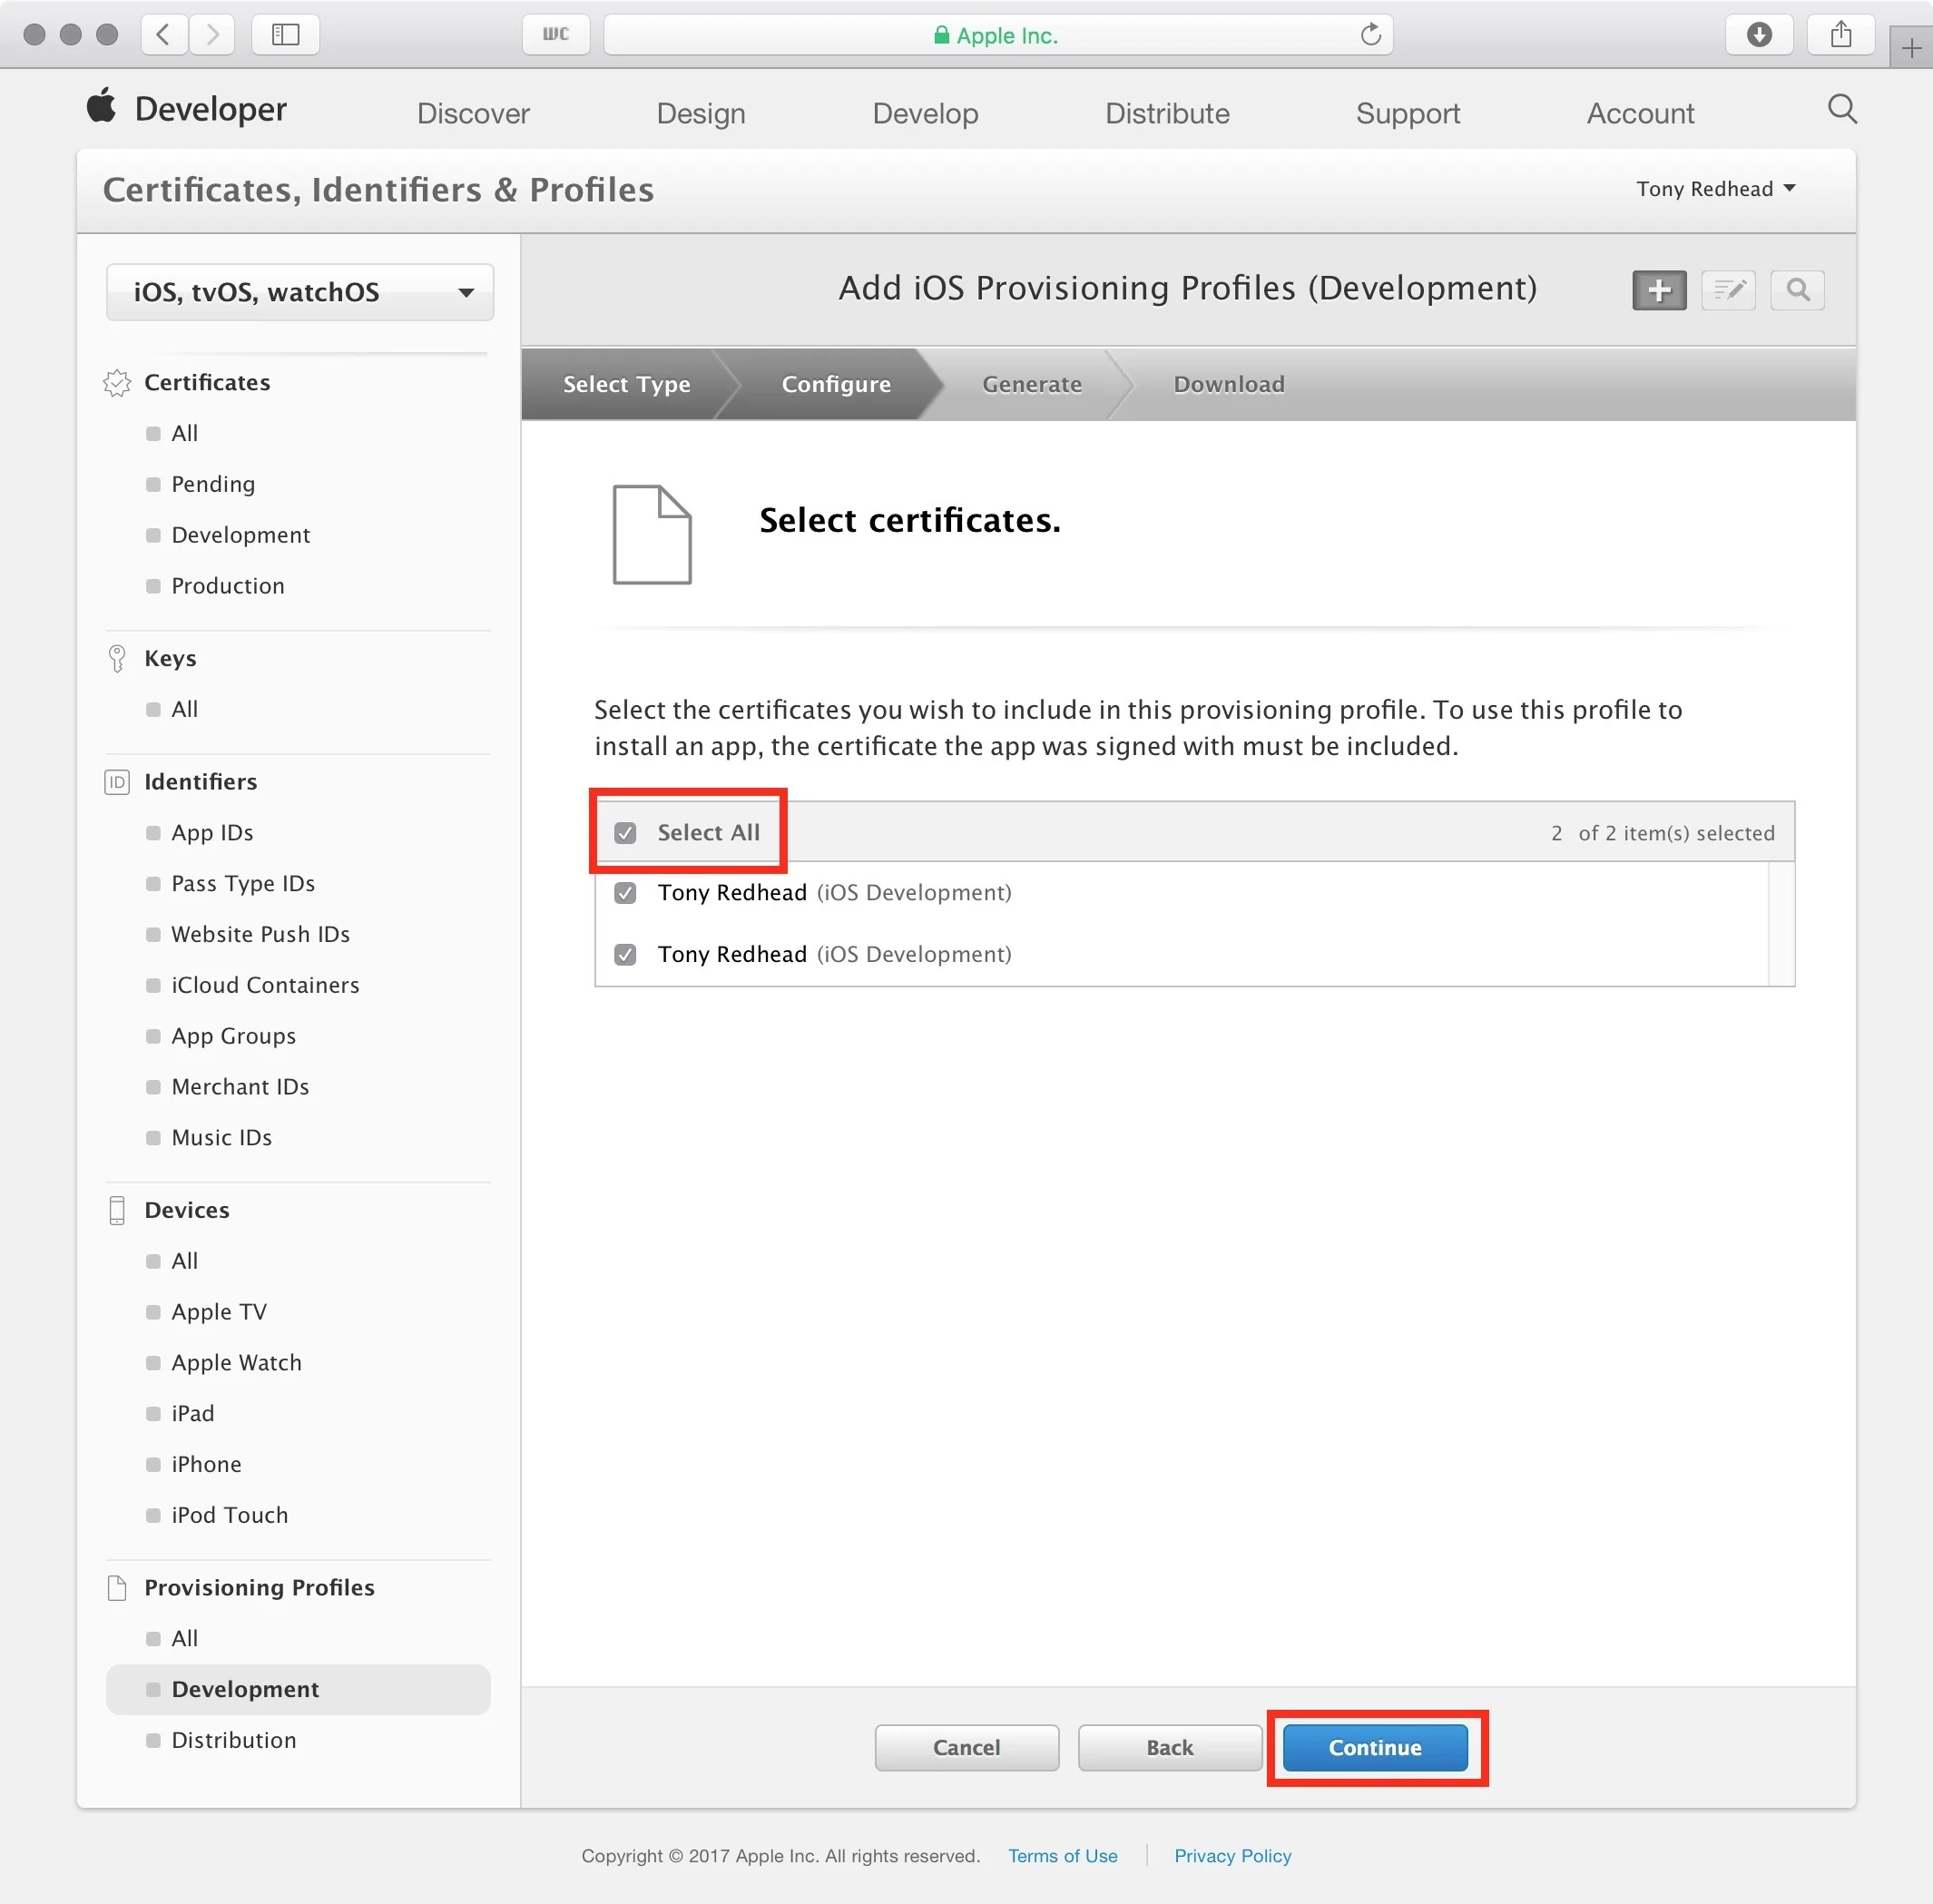Image resolution: width=1933 pixels, height=1904 pixels.
Task: Open the iOS, tvOS, watchOS platform dropdown
Action: (x=300, y=292)
